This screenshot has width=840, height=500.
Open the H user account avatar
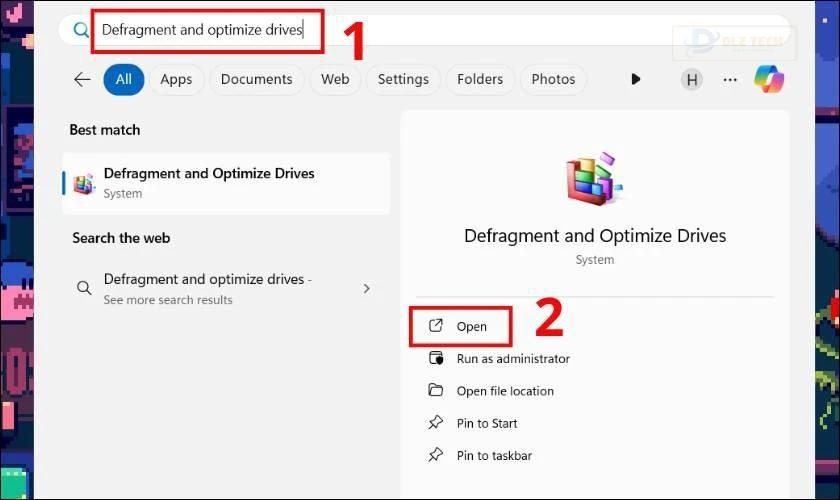pyautogui.click(x=692, y=80)
